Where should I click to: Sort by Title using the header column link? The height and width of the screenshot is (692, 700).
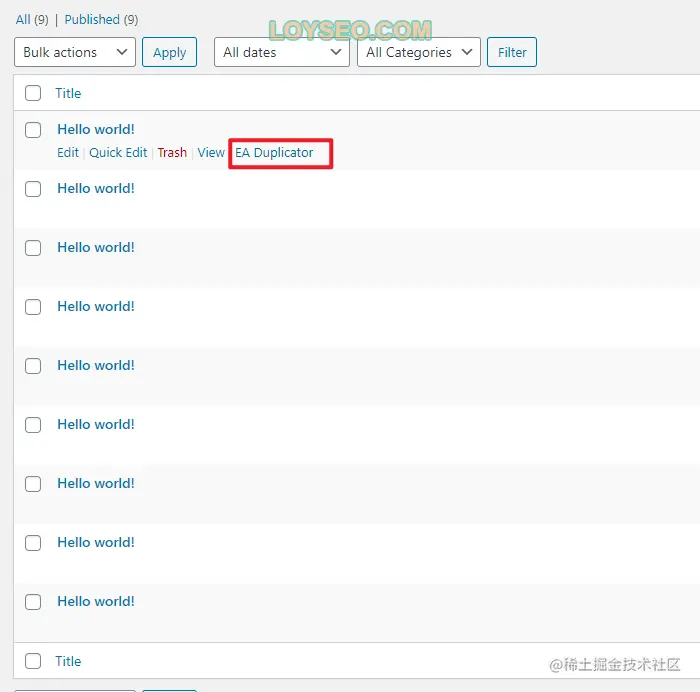[68, 93]
